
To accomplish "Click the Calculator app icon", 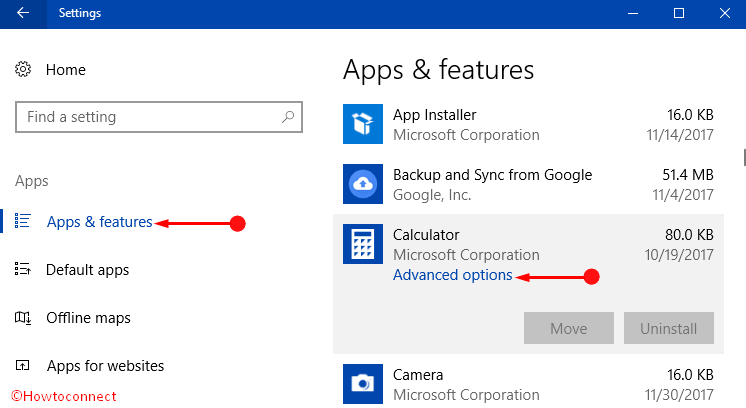I will pos(363,244).
